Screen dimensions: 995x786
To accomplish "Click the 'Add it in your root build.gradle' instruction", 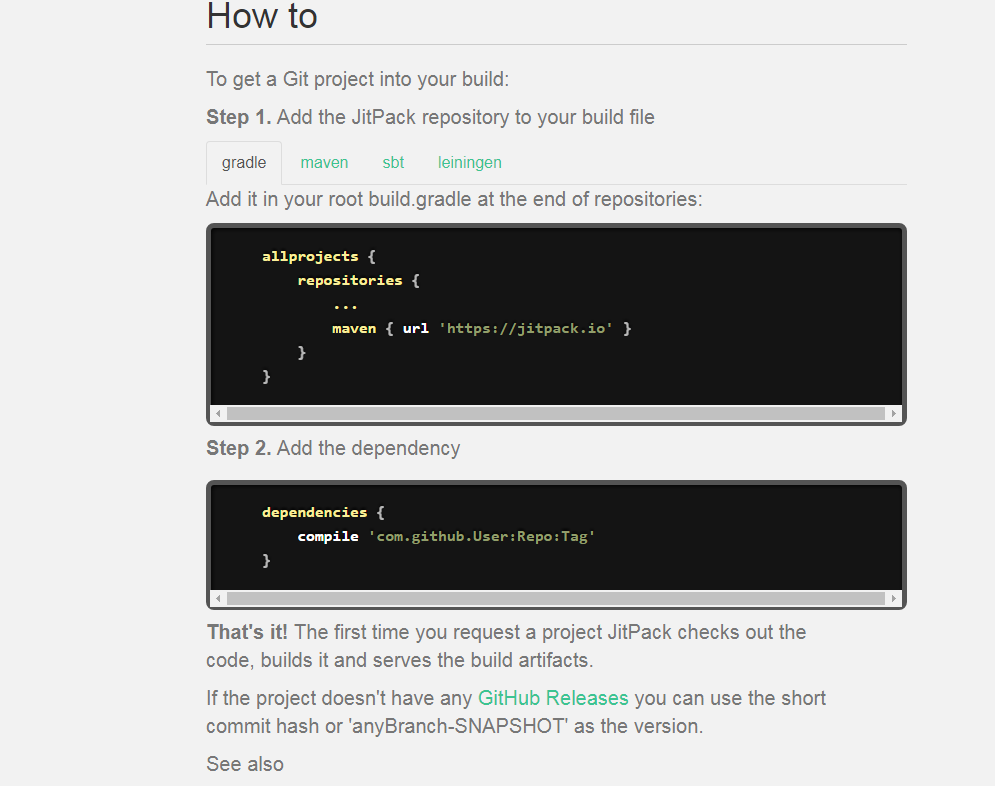I will 454,199.
